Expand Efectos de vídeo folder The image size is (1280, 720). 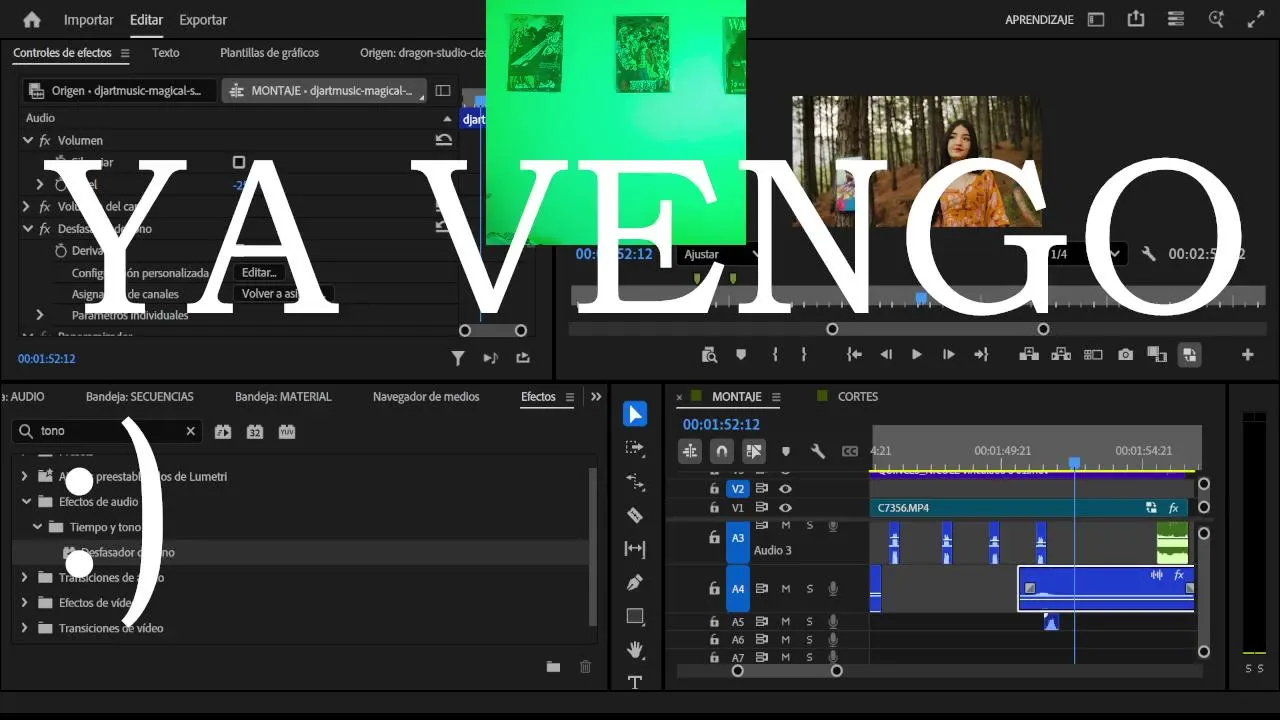pyautogui.click(x=25, y=603)
